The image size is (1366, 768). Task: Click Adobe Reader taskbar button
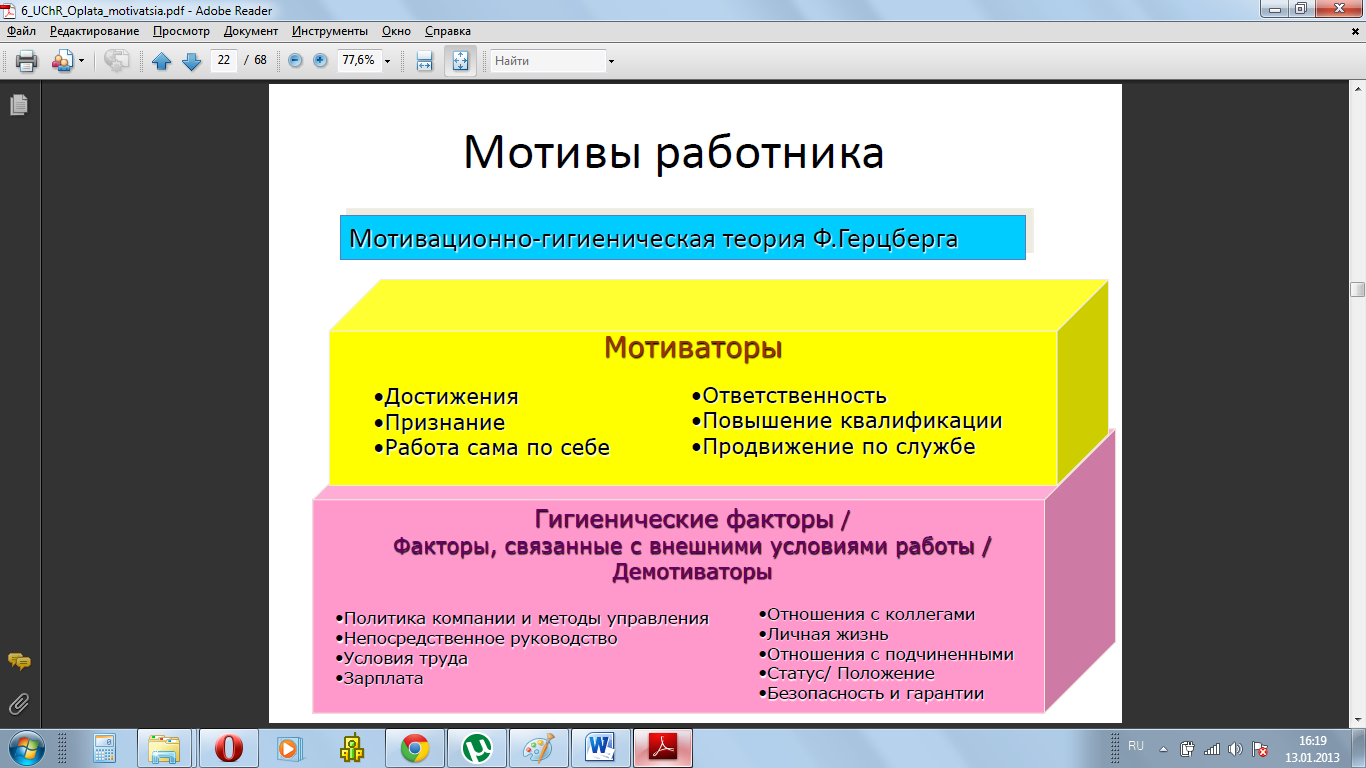[664, 748]
